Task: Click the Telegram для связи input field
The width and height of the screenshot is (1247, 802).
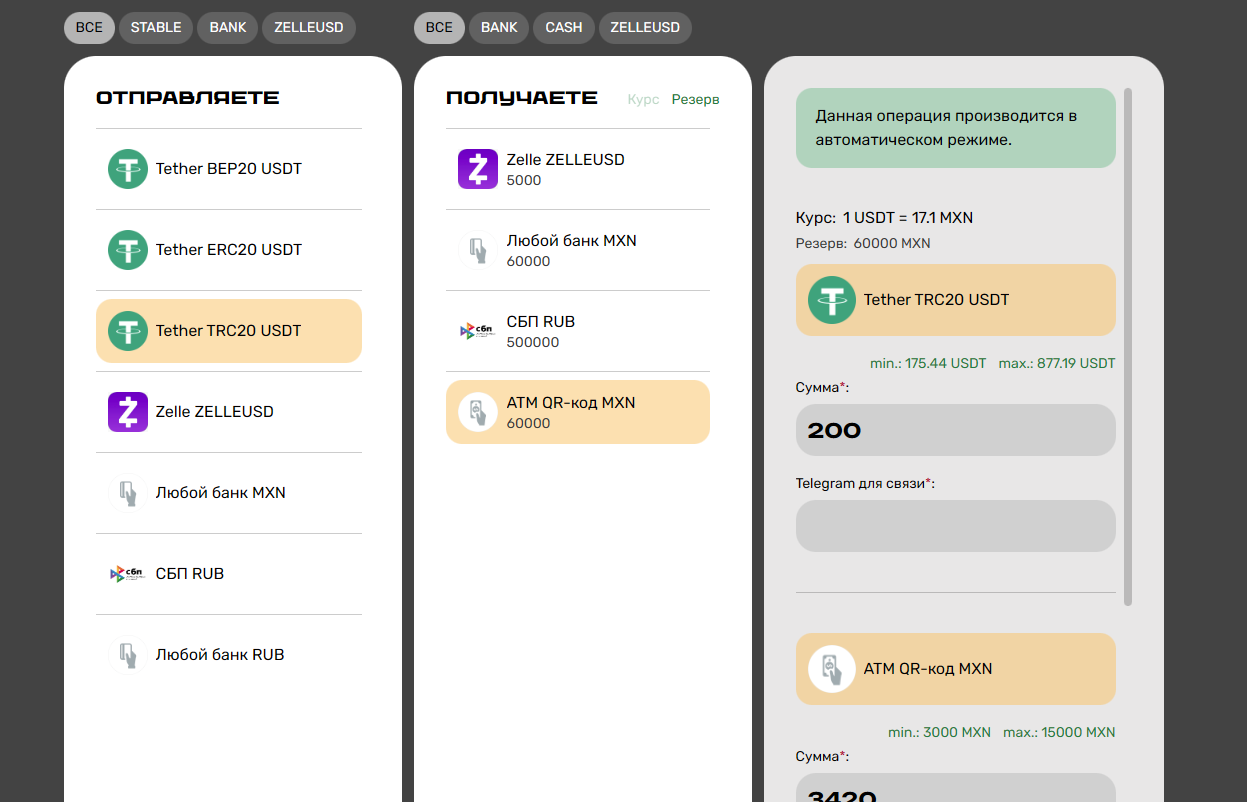Action: [x=955, y=526]
